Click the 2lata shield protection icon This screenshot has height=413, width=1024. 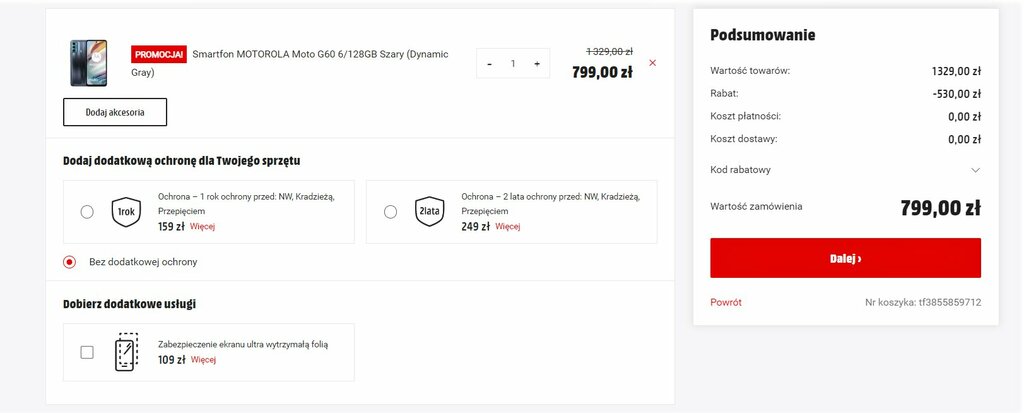(x=429, y=212)
